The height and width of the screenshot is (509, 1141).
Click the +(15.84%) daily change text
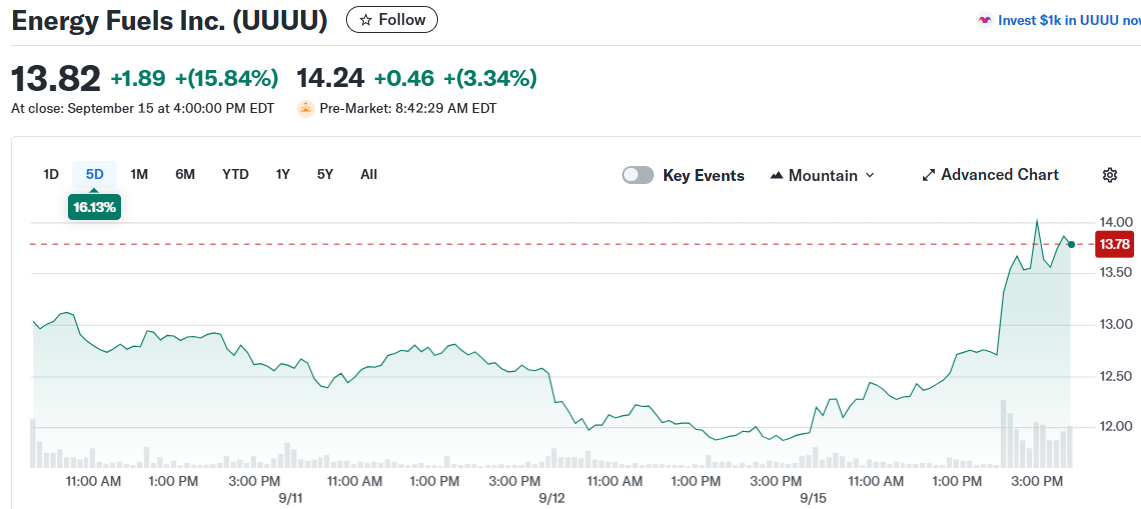pyautogui.click(x=227, y=78)
